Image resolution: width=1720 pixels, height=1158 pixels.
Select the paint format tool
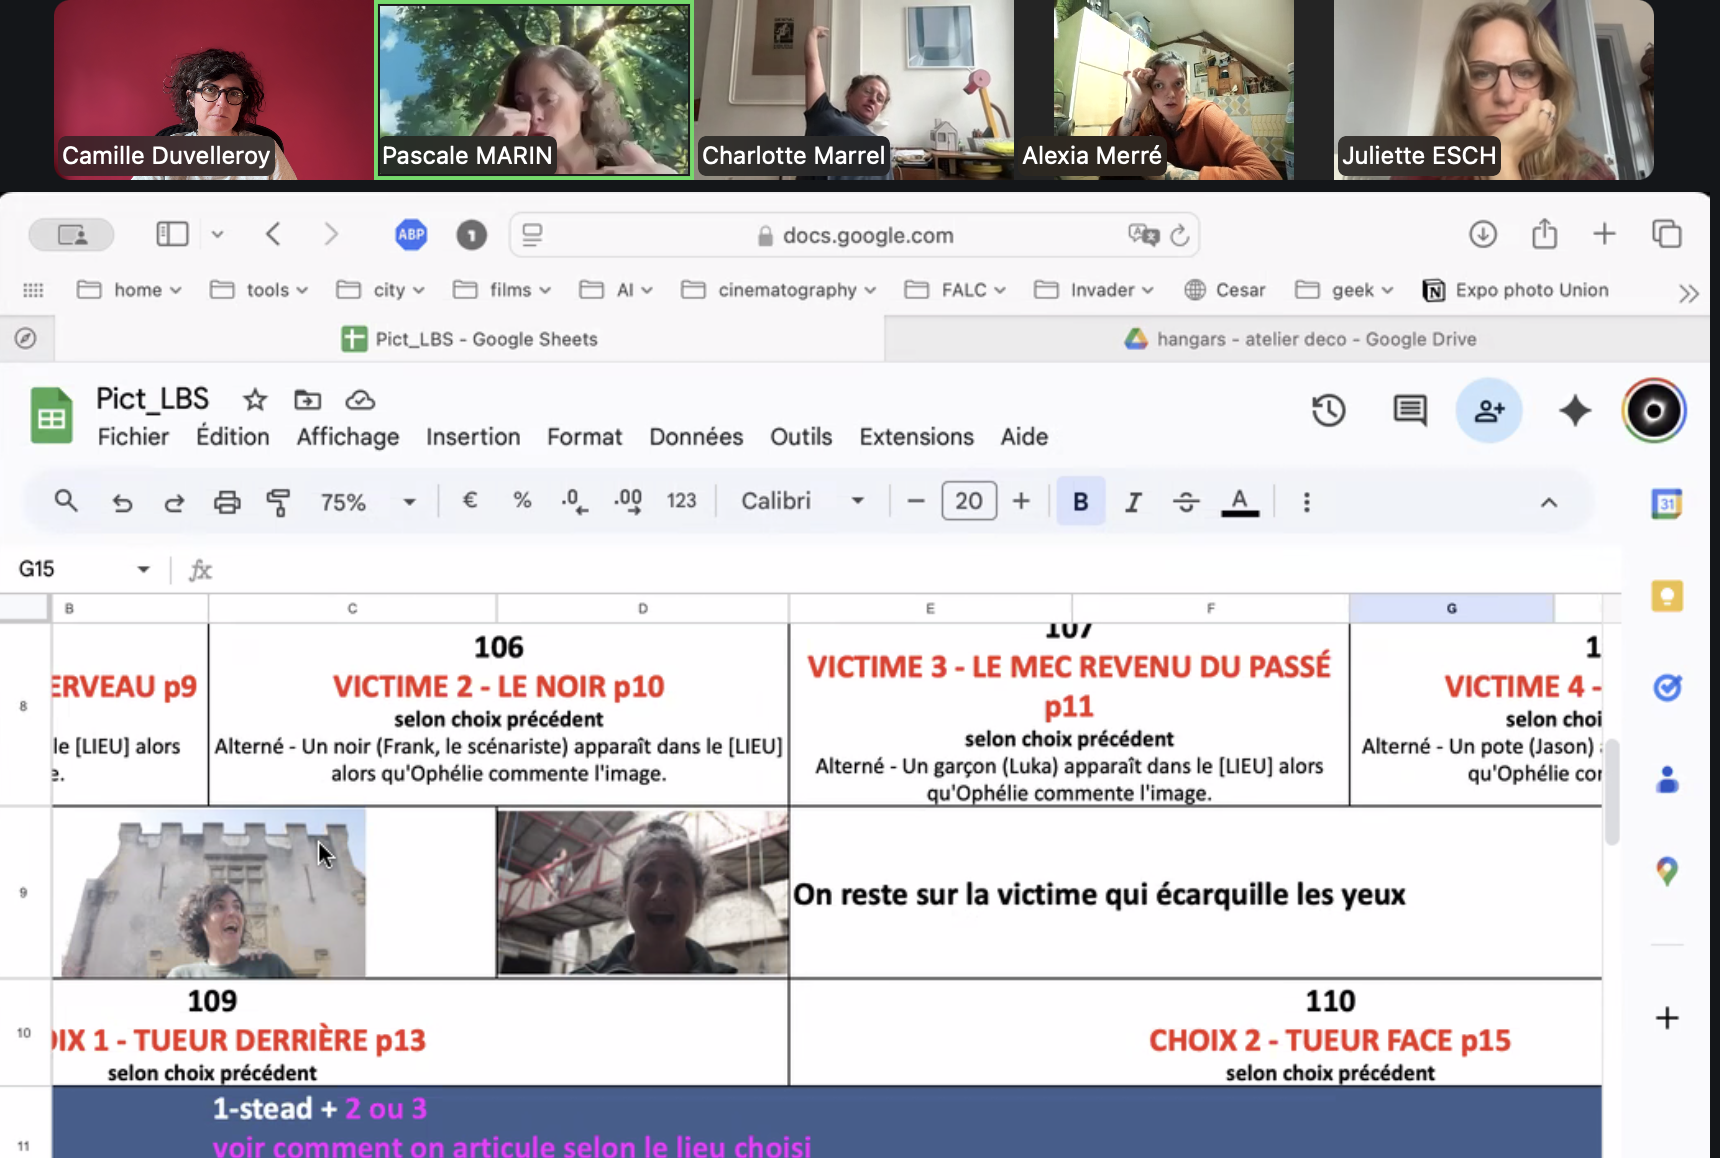click(279, 502)
